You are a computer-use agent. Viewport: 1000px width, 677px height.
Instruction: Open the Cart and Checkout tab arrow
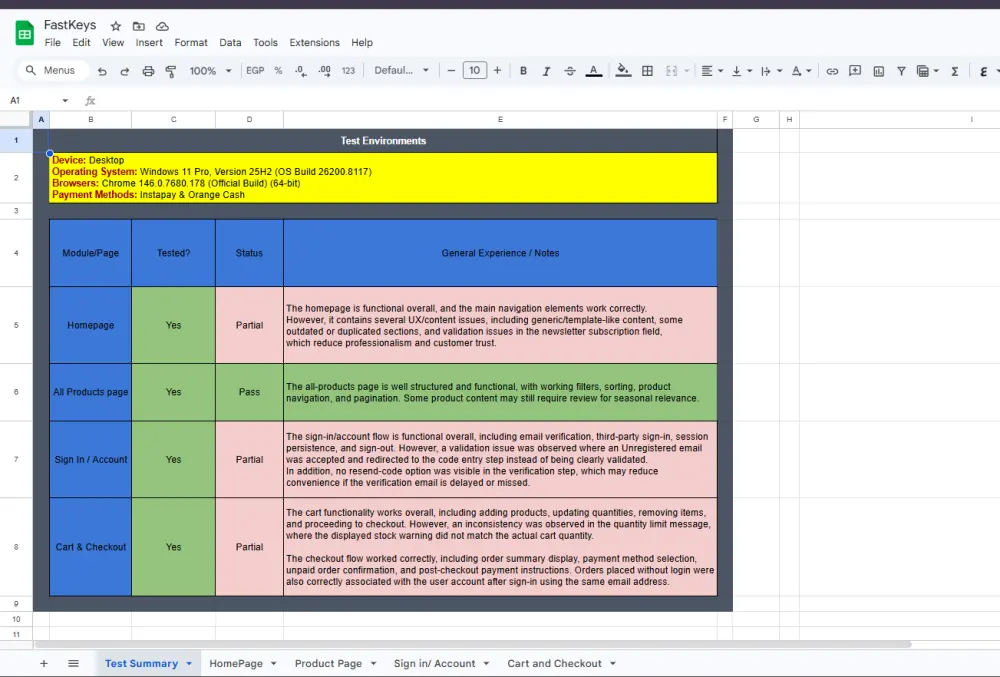tap(613, 664)
